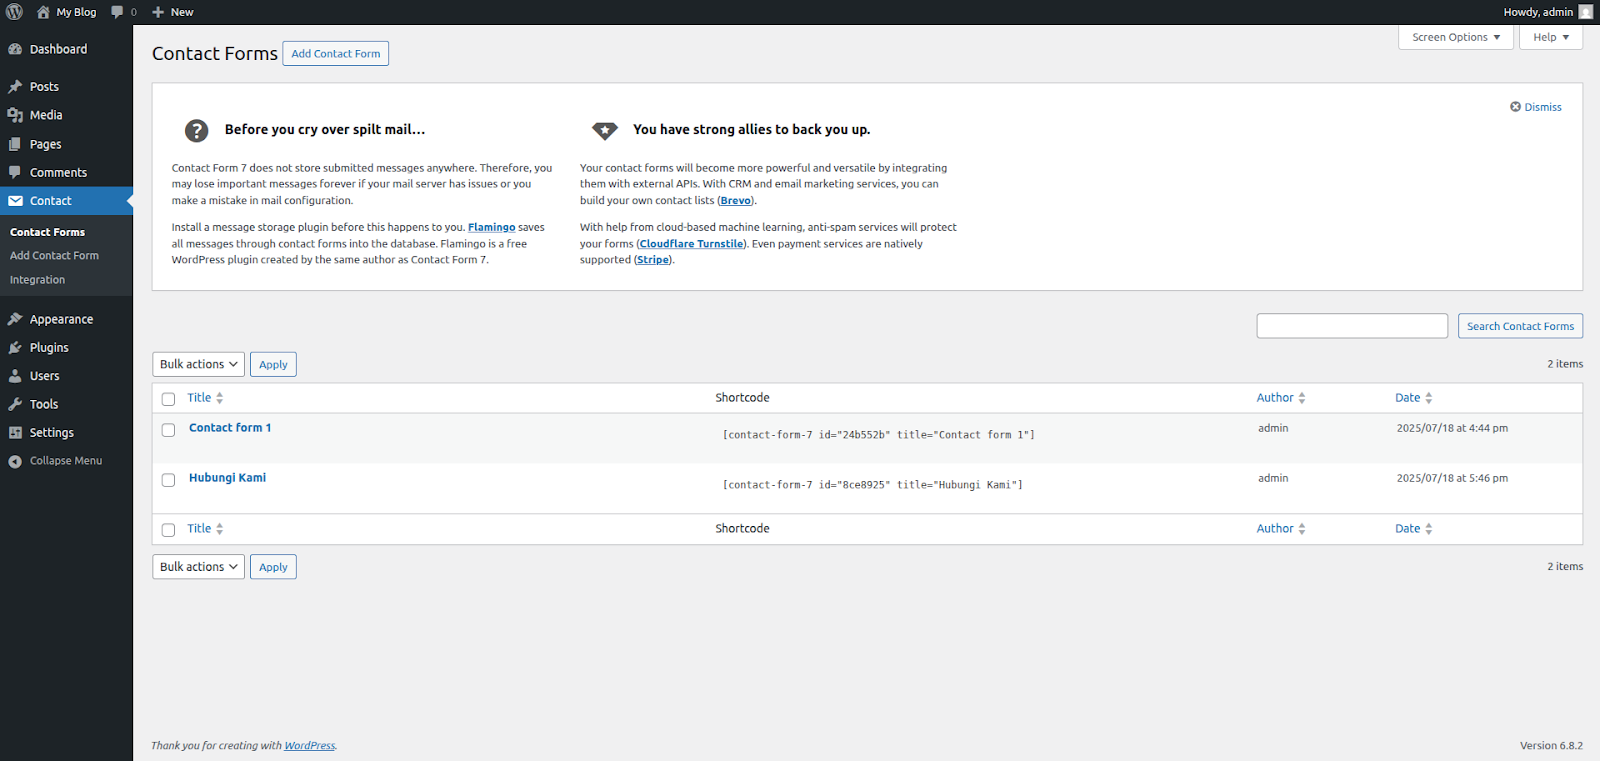Viewport: 1600px width, 761px height.
Task: Collapse the admin sidebar menu
Action: tap(65, 461)
